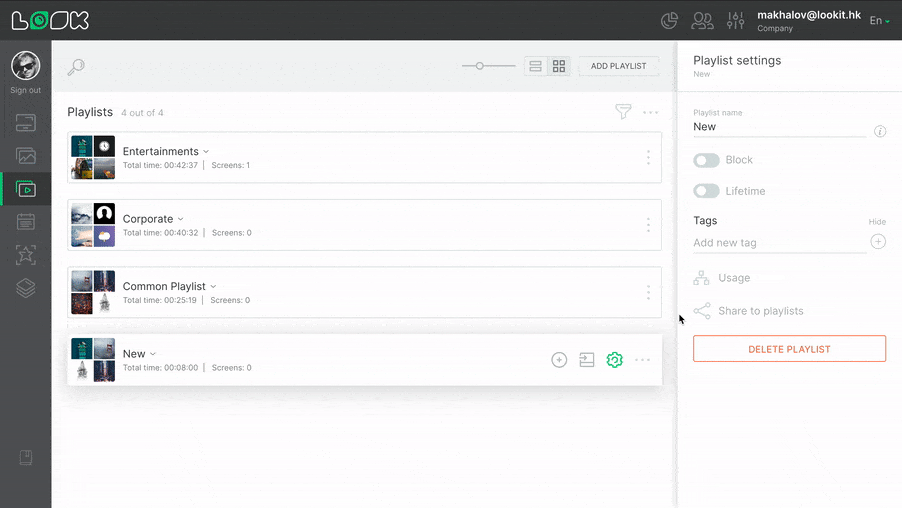Screen dimensions: 902x508
Task: Click the Add new tag input field
Action: point(778,243)
